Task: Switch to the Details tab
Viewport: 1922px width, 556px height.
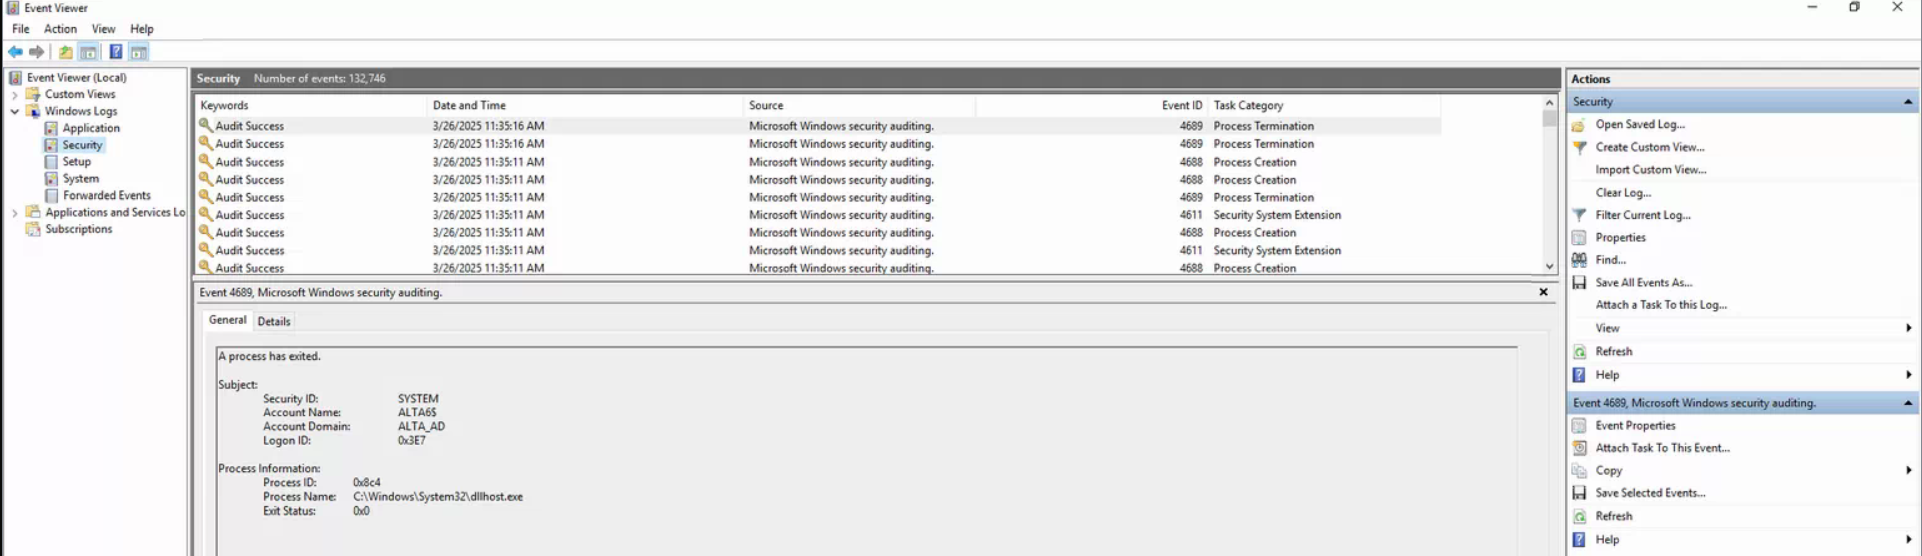Action: point(274,321)
